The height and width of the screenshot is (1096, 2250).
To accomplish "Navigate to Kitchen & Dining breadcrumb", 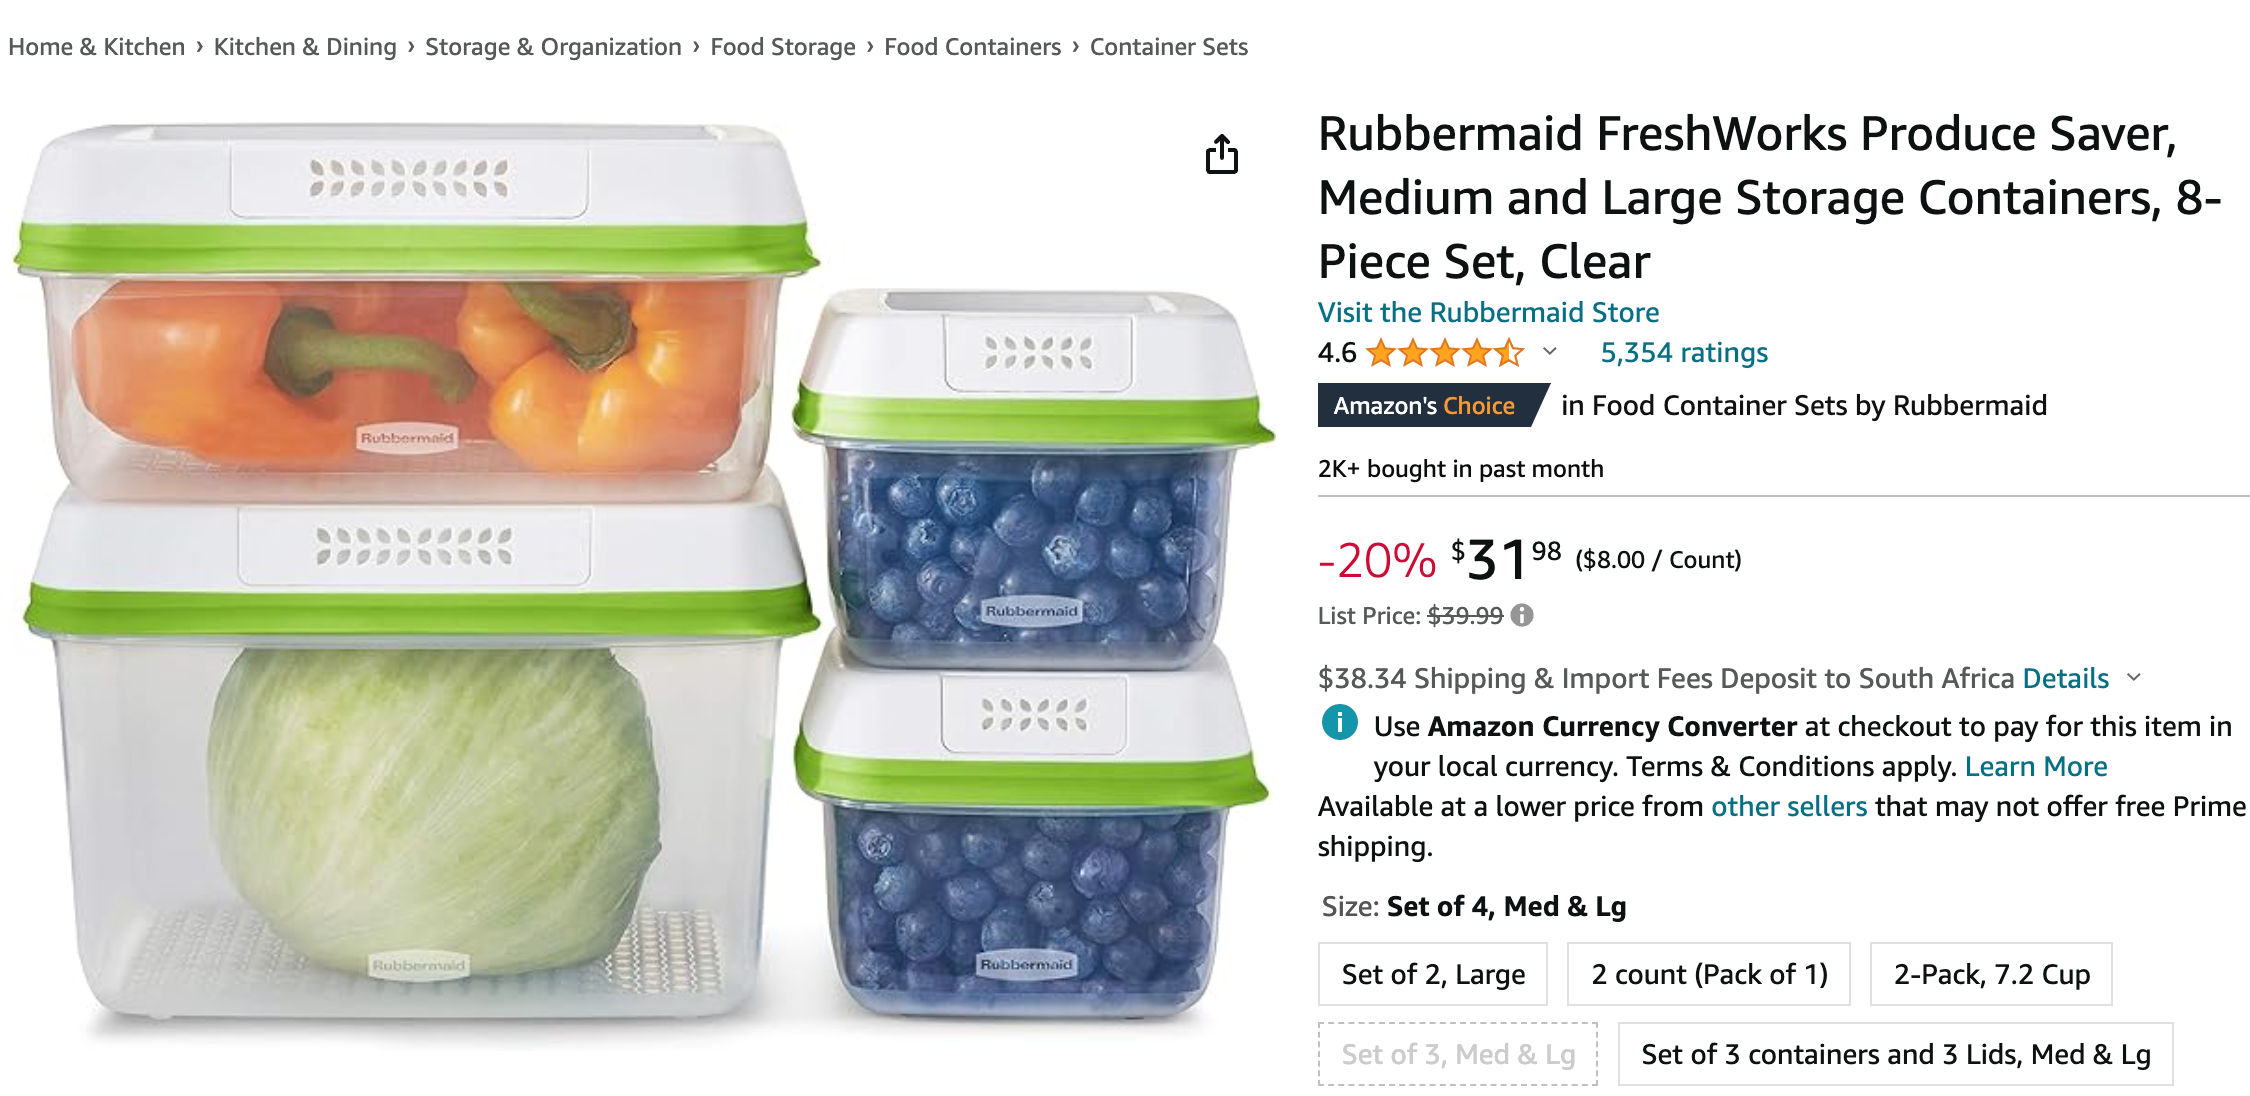I will (305, 46).
